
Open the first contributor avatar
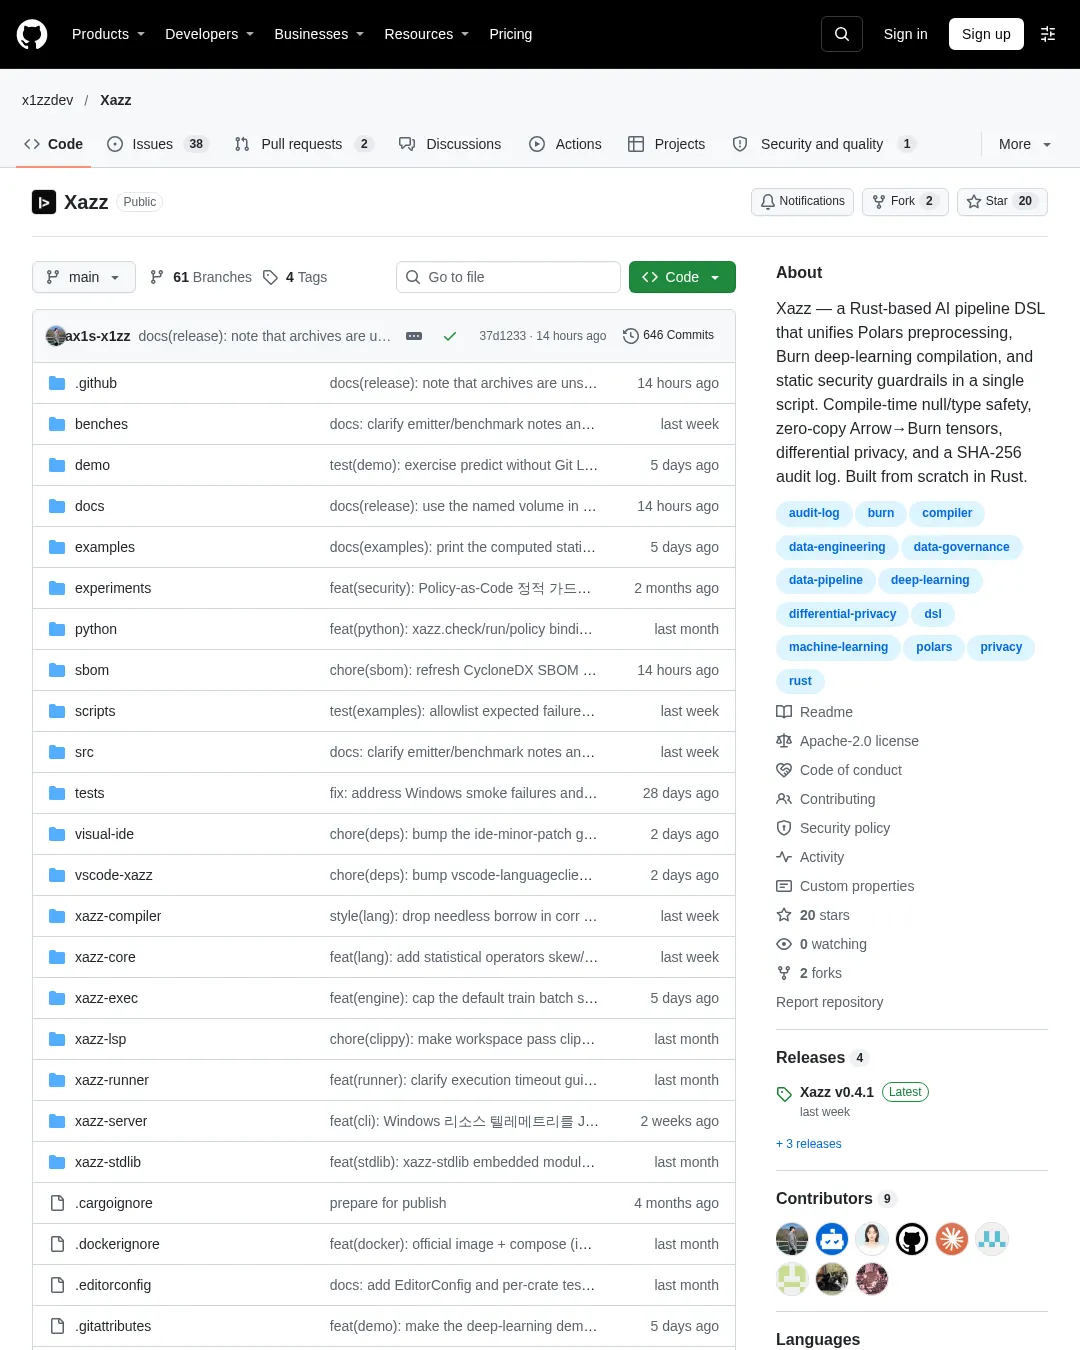point(792,1239)
